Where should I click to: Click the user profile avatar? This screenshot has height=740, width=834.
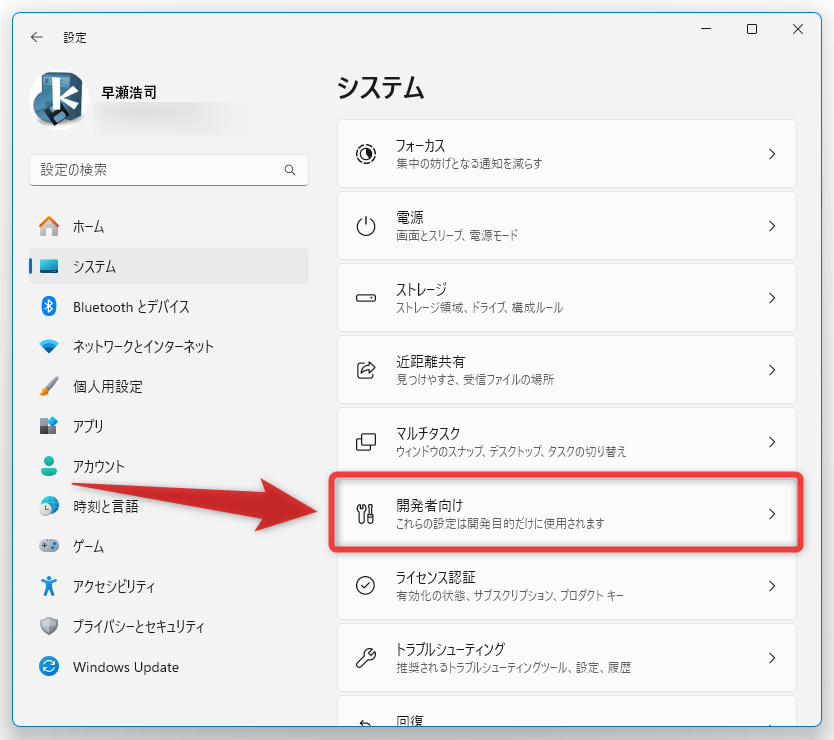point(59,101)
